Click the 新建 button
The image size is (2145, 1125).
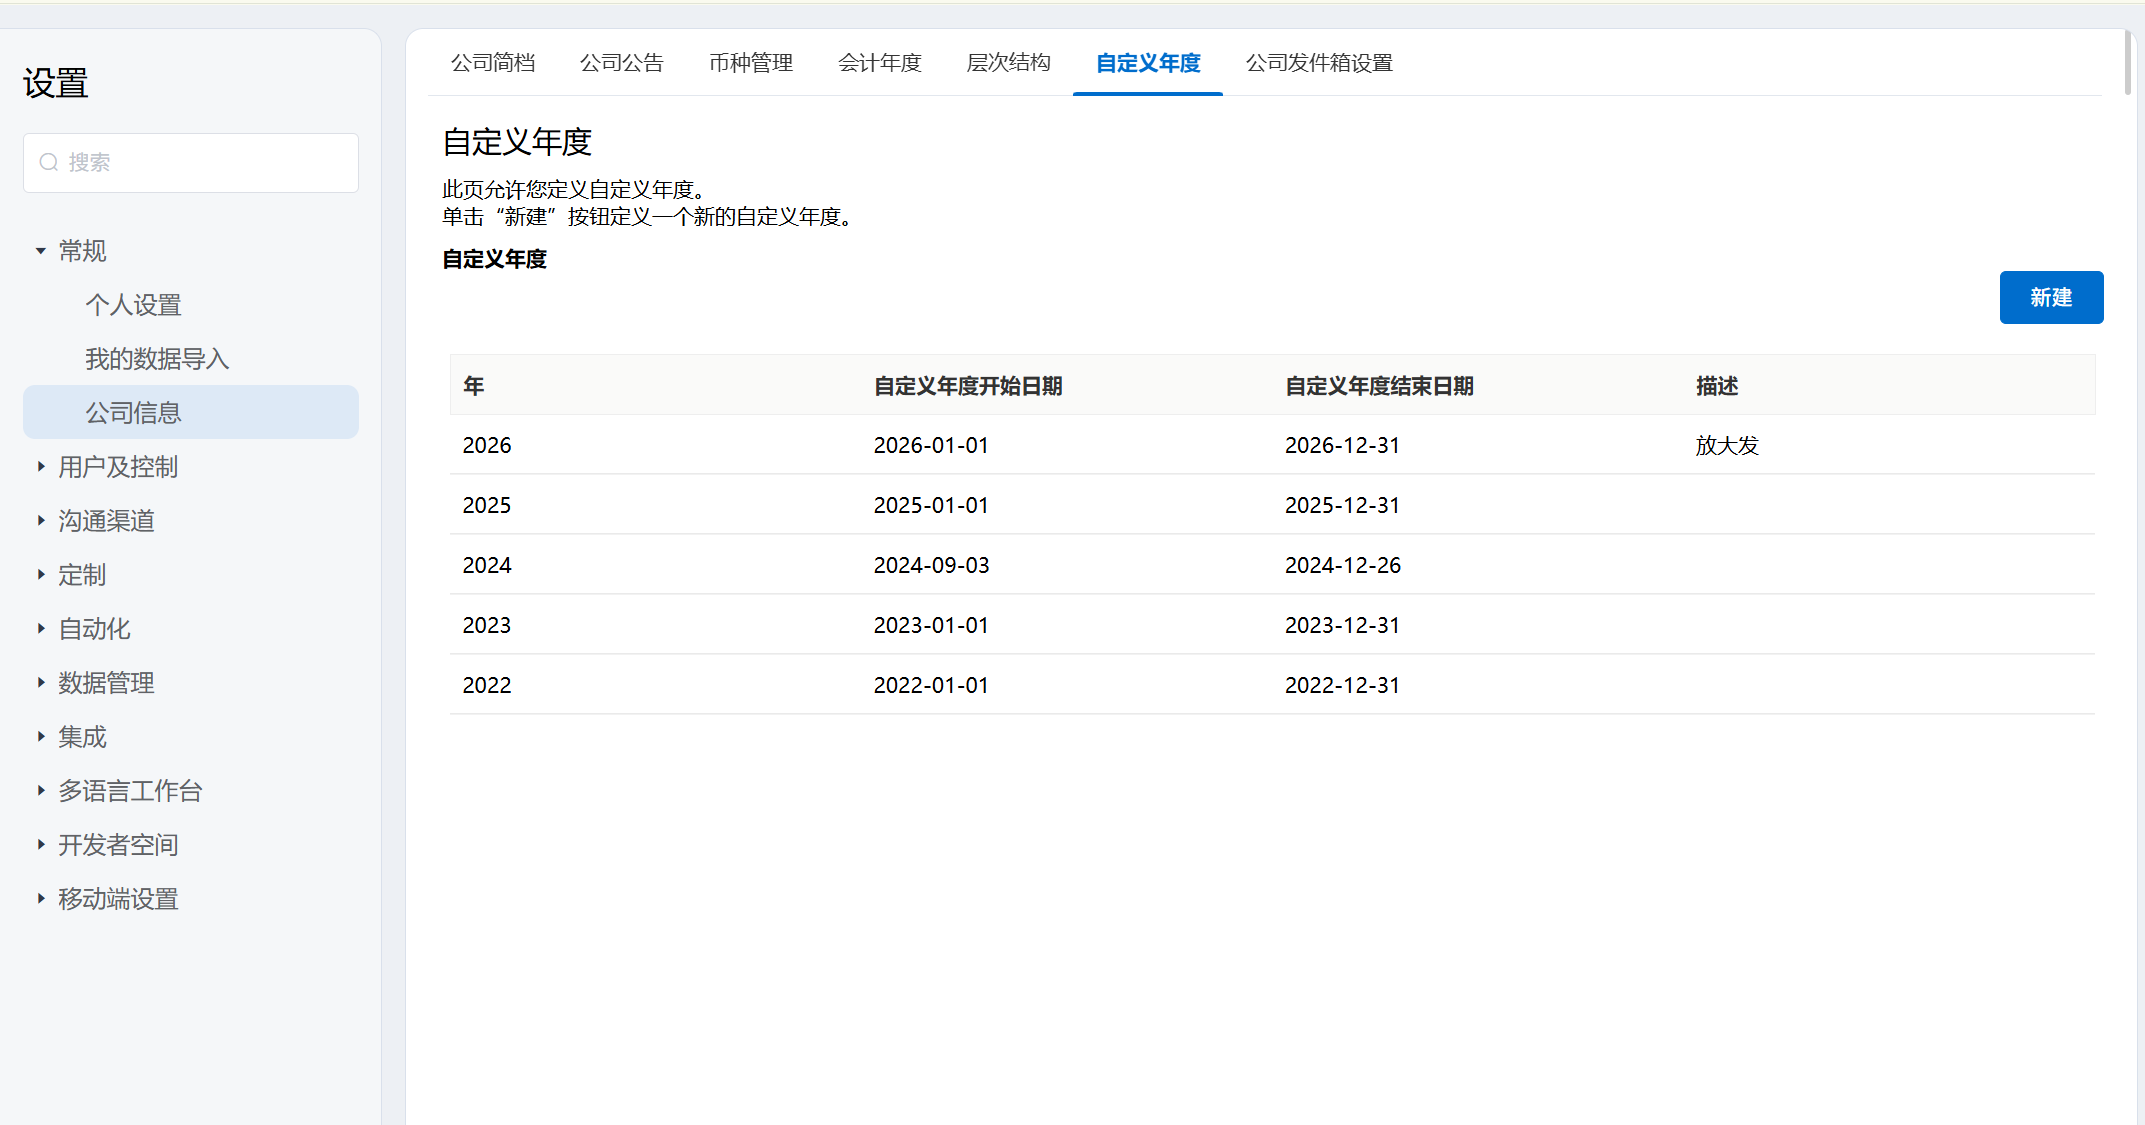[x=2050, y=298]
